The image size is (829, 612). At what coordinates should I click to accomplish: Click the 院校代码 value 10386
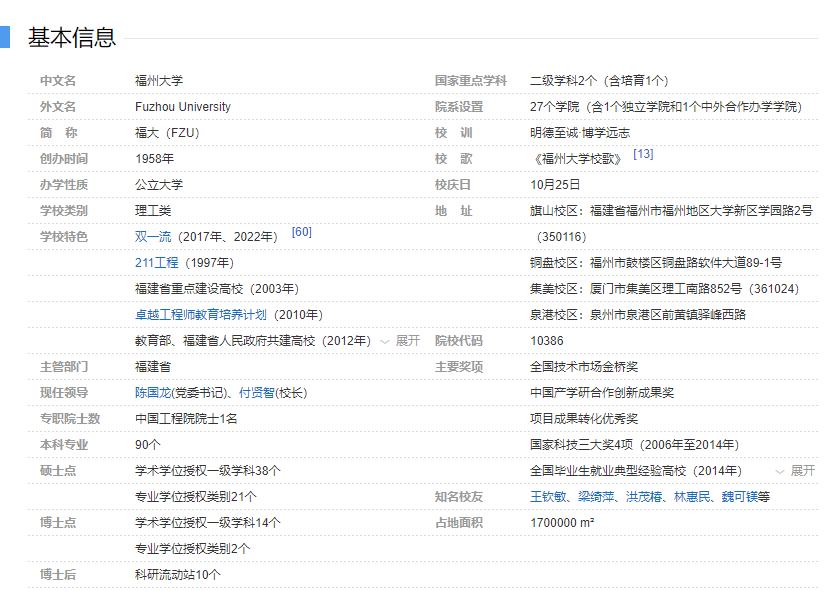click(546, 341)
